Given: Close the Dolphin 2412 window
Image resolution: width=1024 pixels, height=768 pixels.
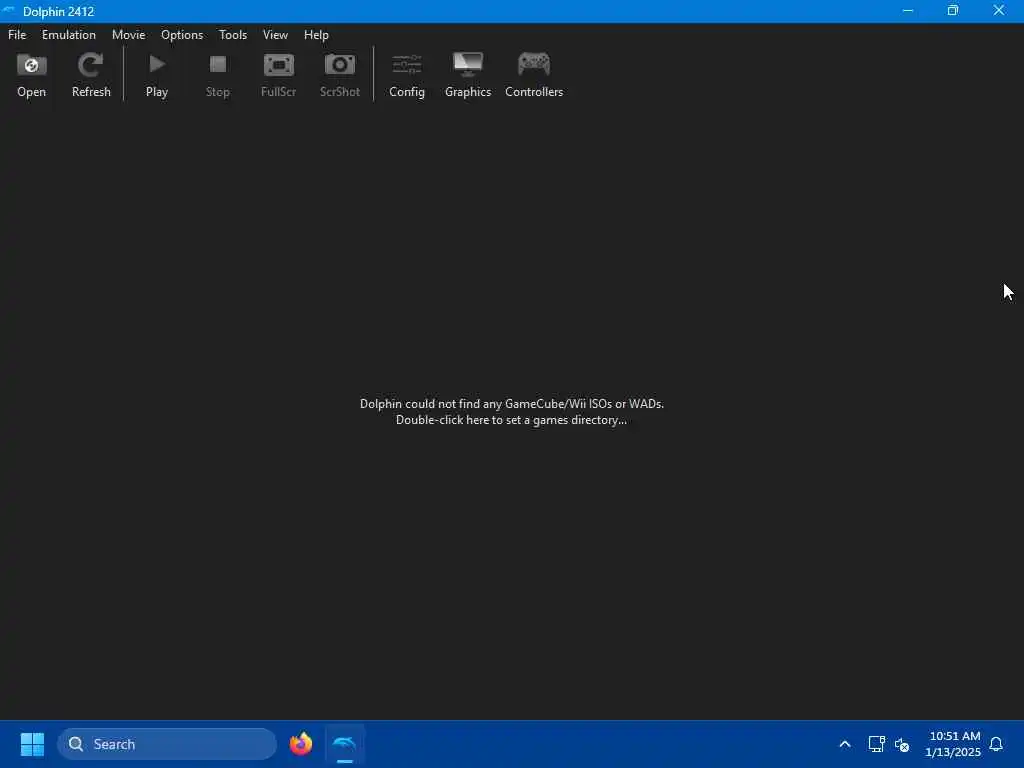Looking at the screenshot, I should click(x=999, y=11).
